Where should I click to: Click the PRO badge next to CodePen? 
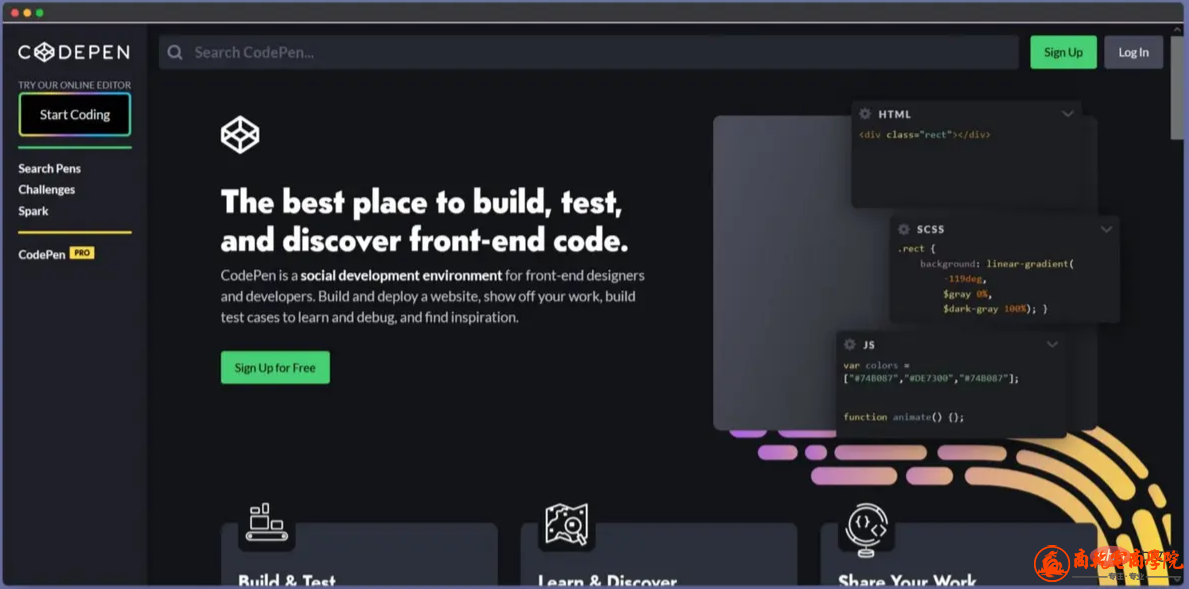82,253
